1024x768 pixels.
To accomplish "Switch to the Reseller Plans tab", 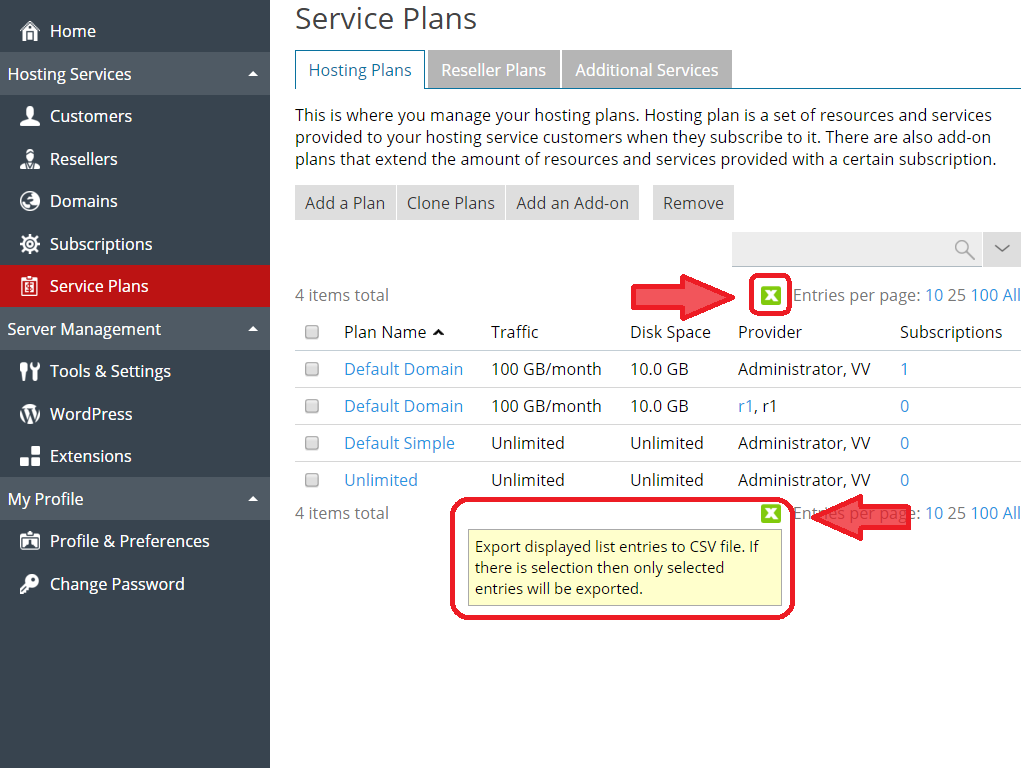I will [x=493, y=69].
